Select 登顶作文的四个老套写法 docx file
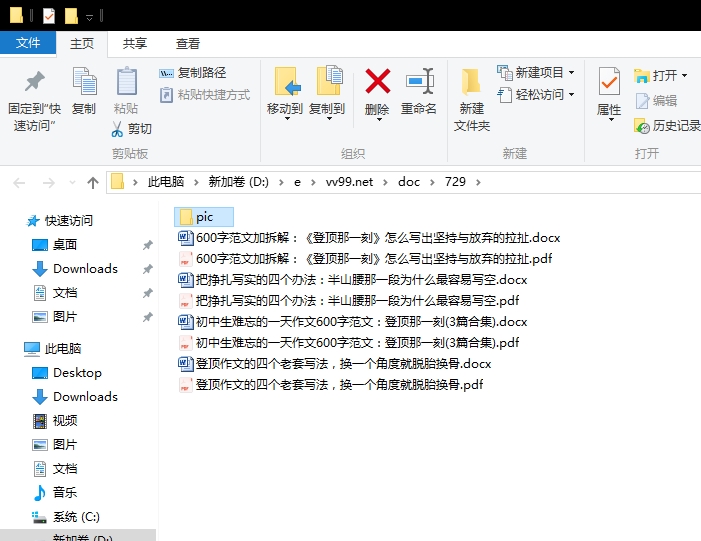701x541 pixels. 335,363
